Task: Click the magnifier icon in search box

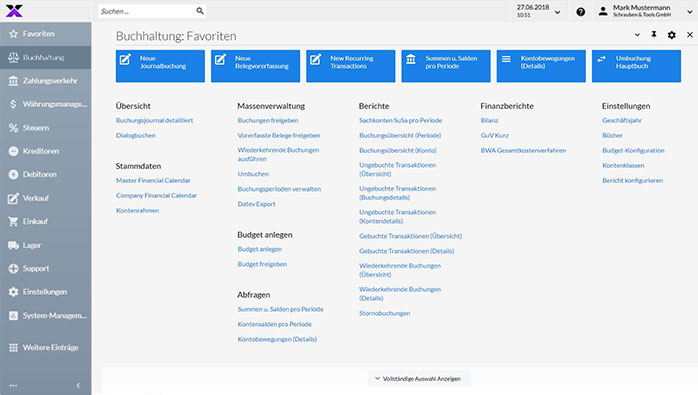Action: point(200,11)
